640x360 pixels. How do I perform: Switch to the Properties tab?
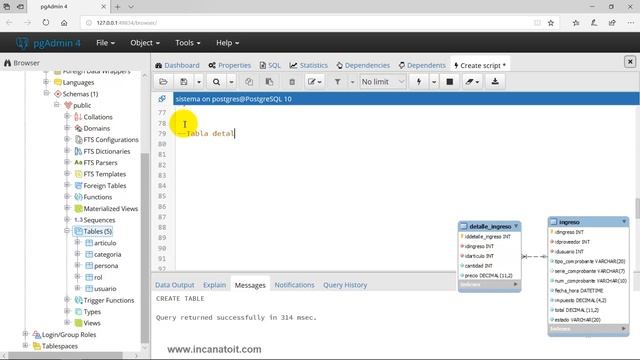pos(229,65)
